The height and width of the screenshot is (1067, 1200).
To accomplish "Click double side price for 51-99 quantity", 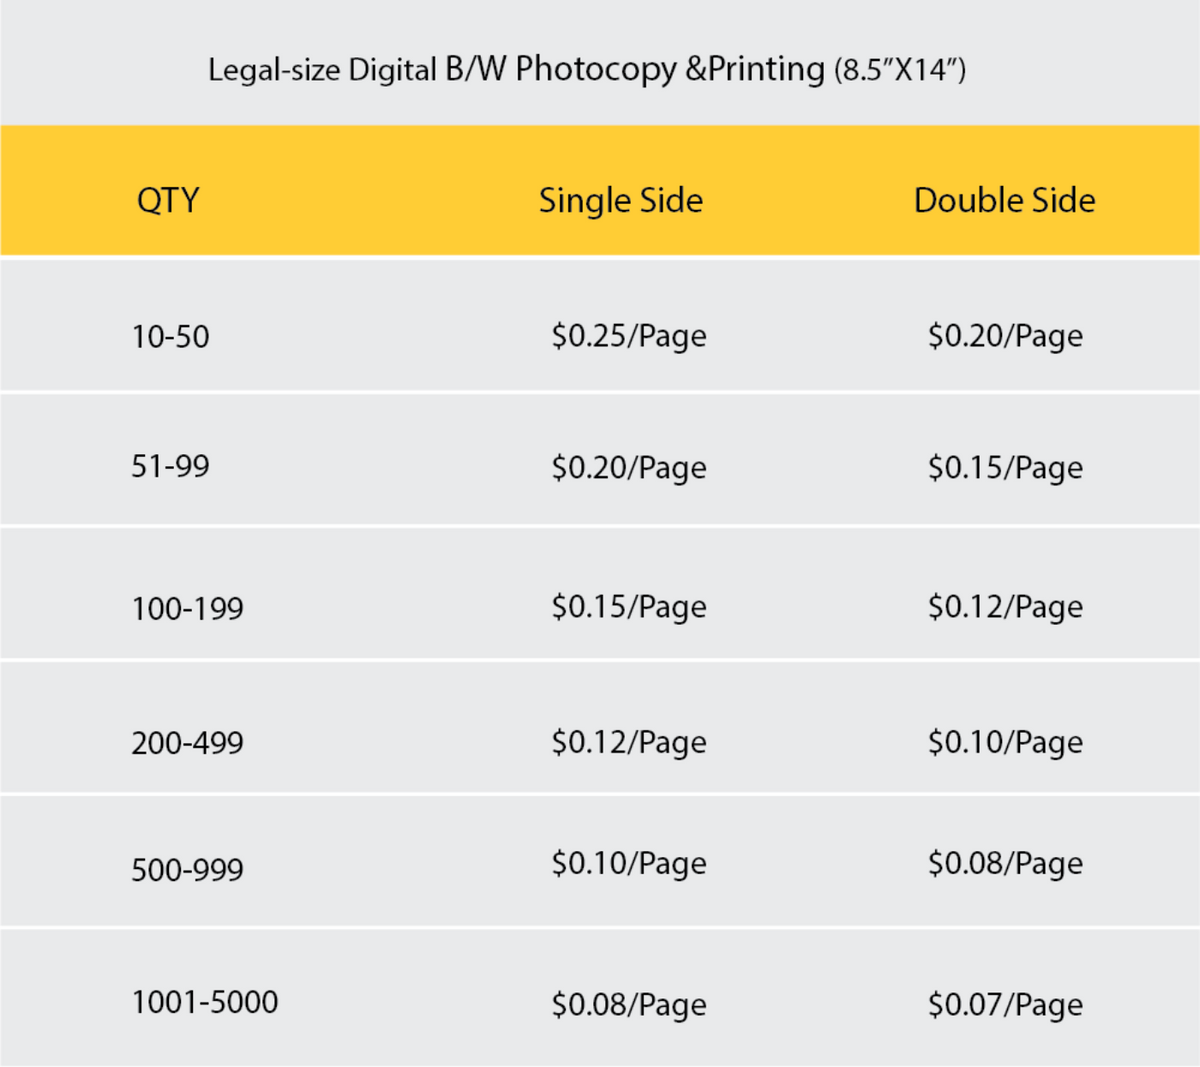I will tap(1005, 468).
